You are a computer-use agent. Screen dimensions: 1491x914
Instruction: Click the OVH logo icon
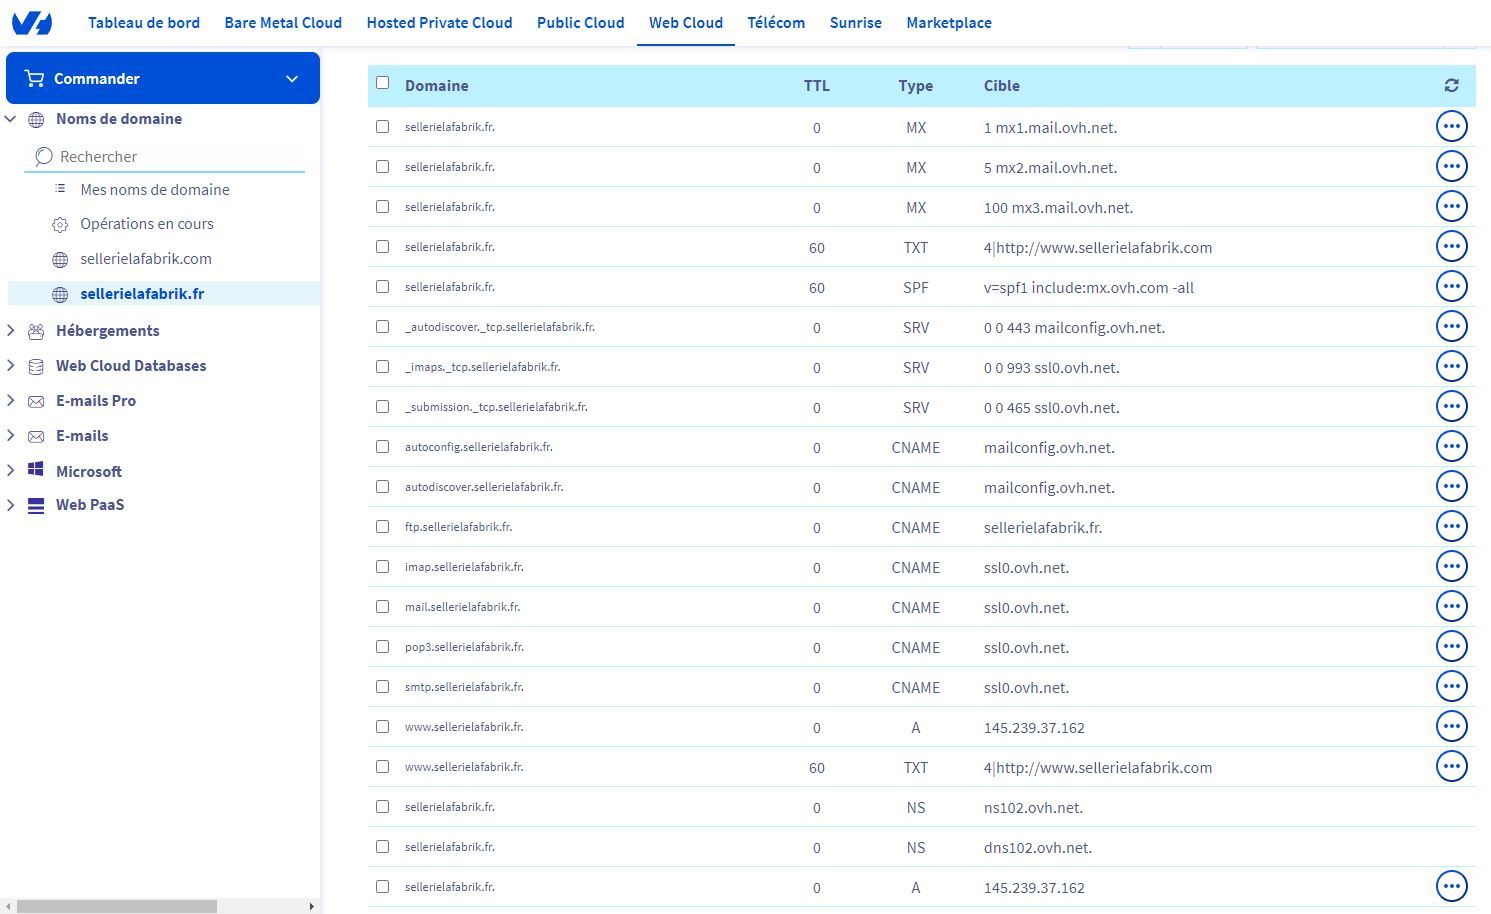[x=31, y=22]
